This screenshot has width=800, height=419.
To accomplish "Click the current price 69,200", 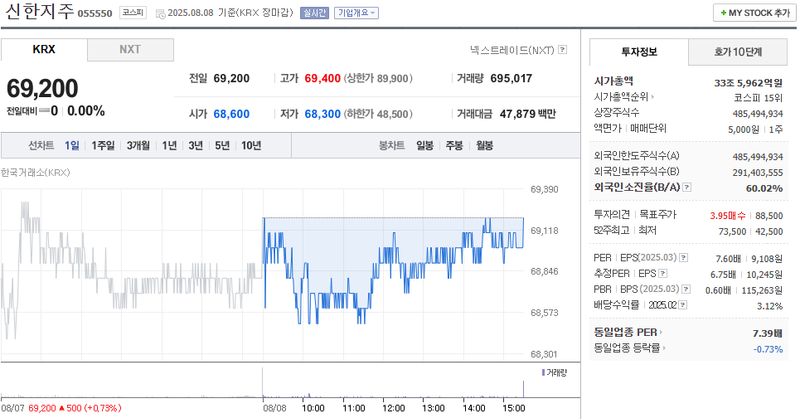I will [42, 88].
